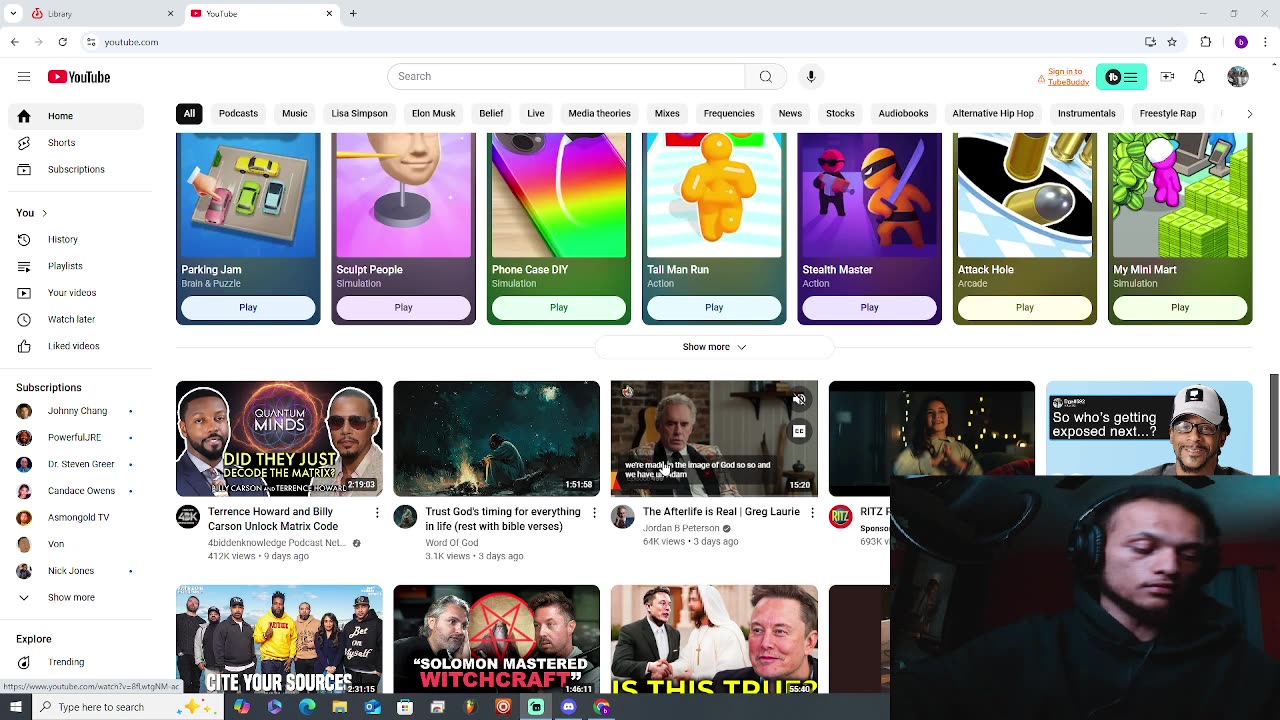Screen dimensions: 1280x720
Task: Play the Tall Man Run game
Action: 714,308
